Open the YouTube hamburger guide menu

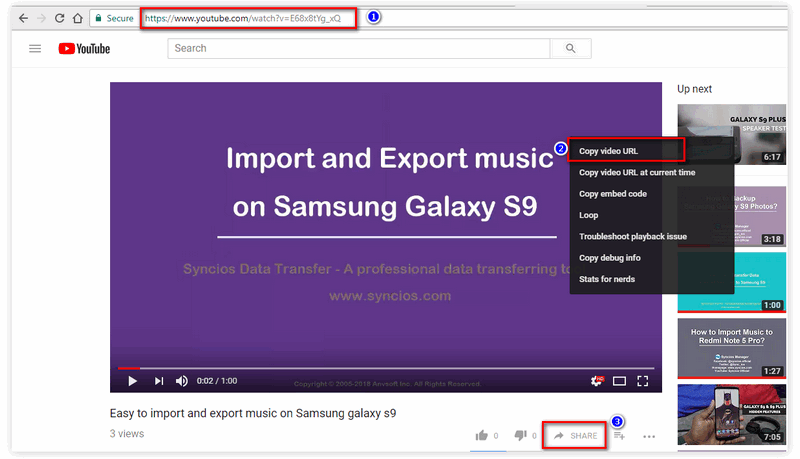click(35, 48)
